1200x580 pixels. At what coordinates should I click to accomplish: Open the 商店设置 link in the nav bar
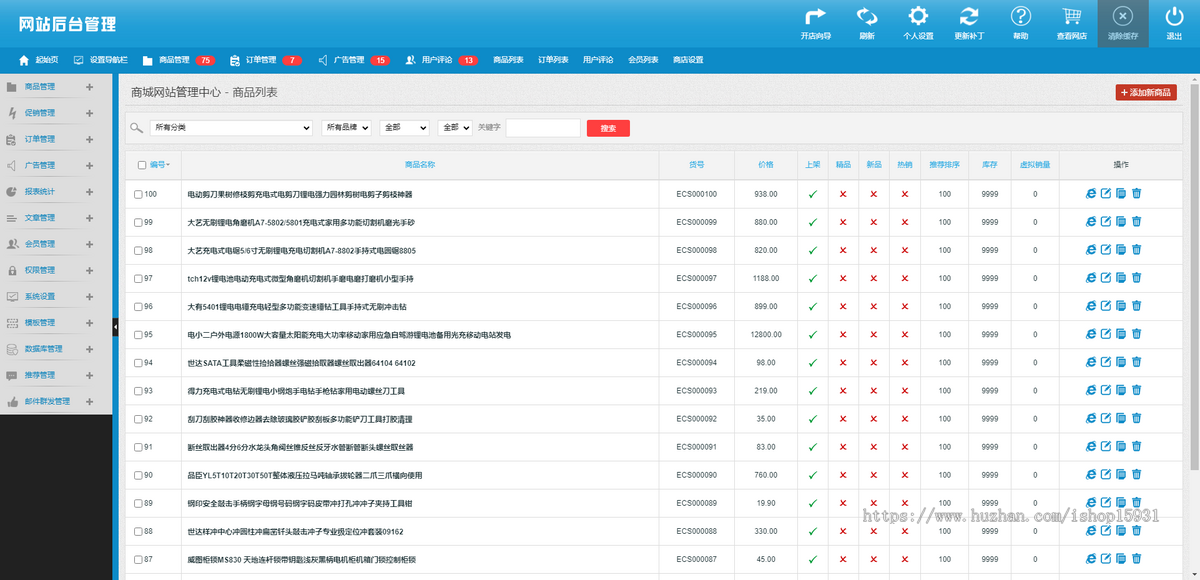pyautogui.click(x=688, y=60)
